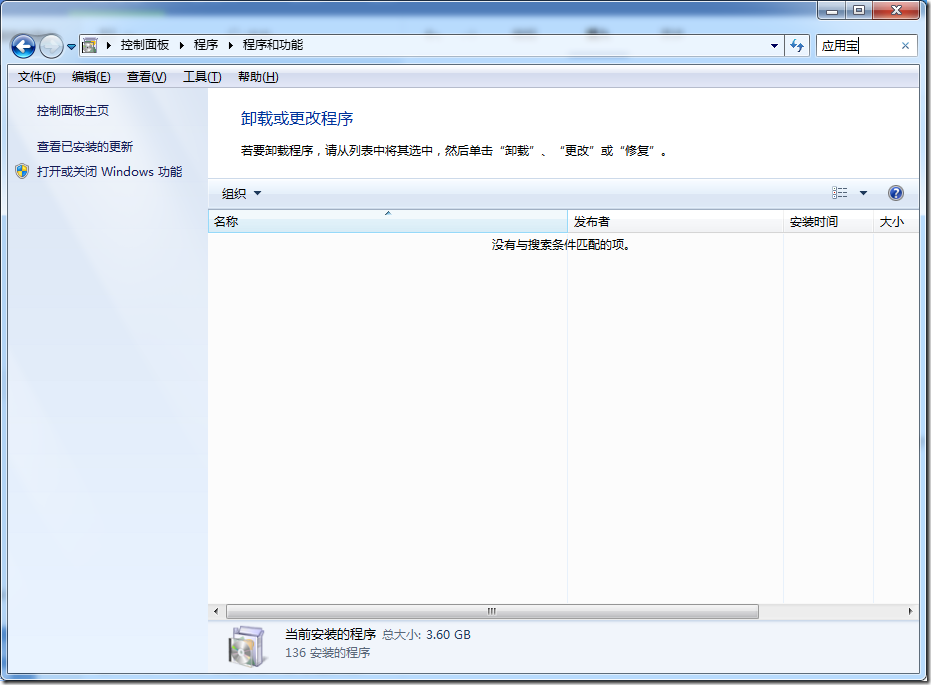
Task: Open 打开或关闭 Windows 功能 link
Action: pos(109,172)
